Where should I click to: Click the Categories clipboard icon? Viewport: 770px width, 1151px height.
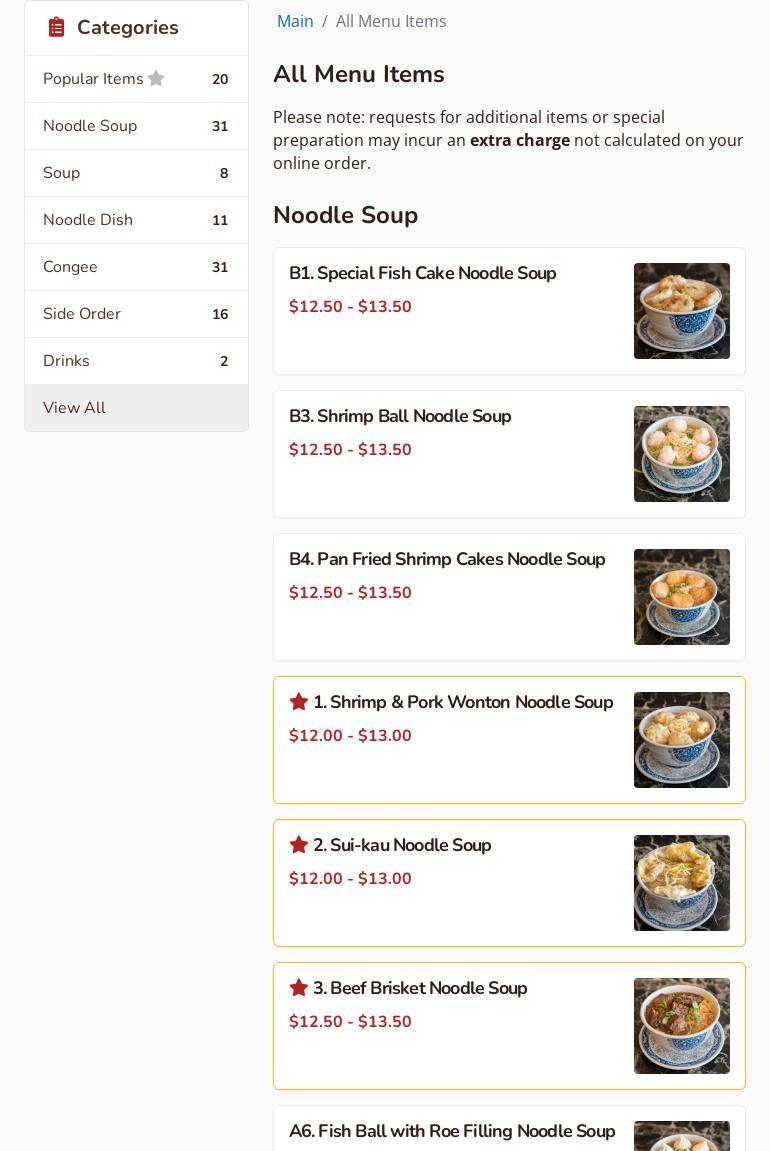(x=57, y=27)
